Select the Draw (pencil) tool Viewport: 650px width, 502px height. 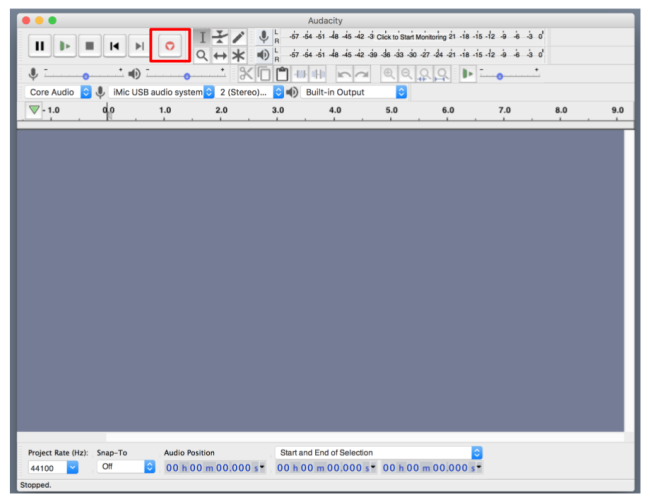pyautogui.click(x=238, y=37)
